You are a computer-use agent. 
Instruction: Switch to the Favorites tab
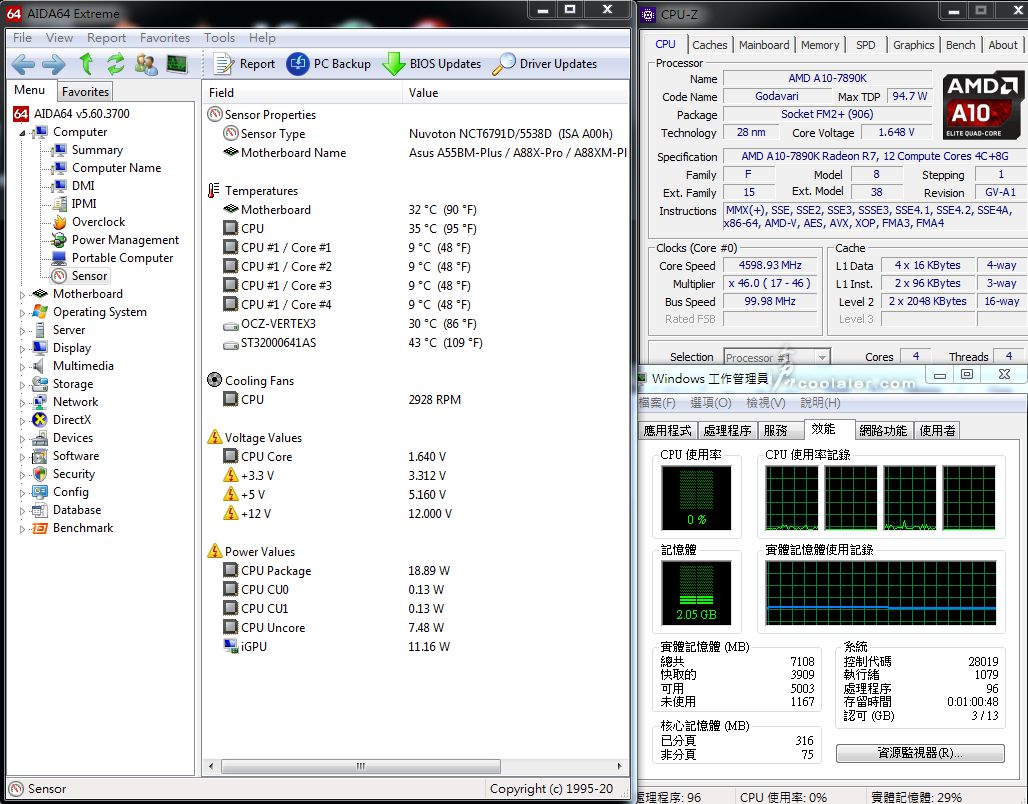(x=85, y=91)
